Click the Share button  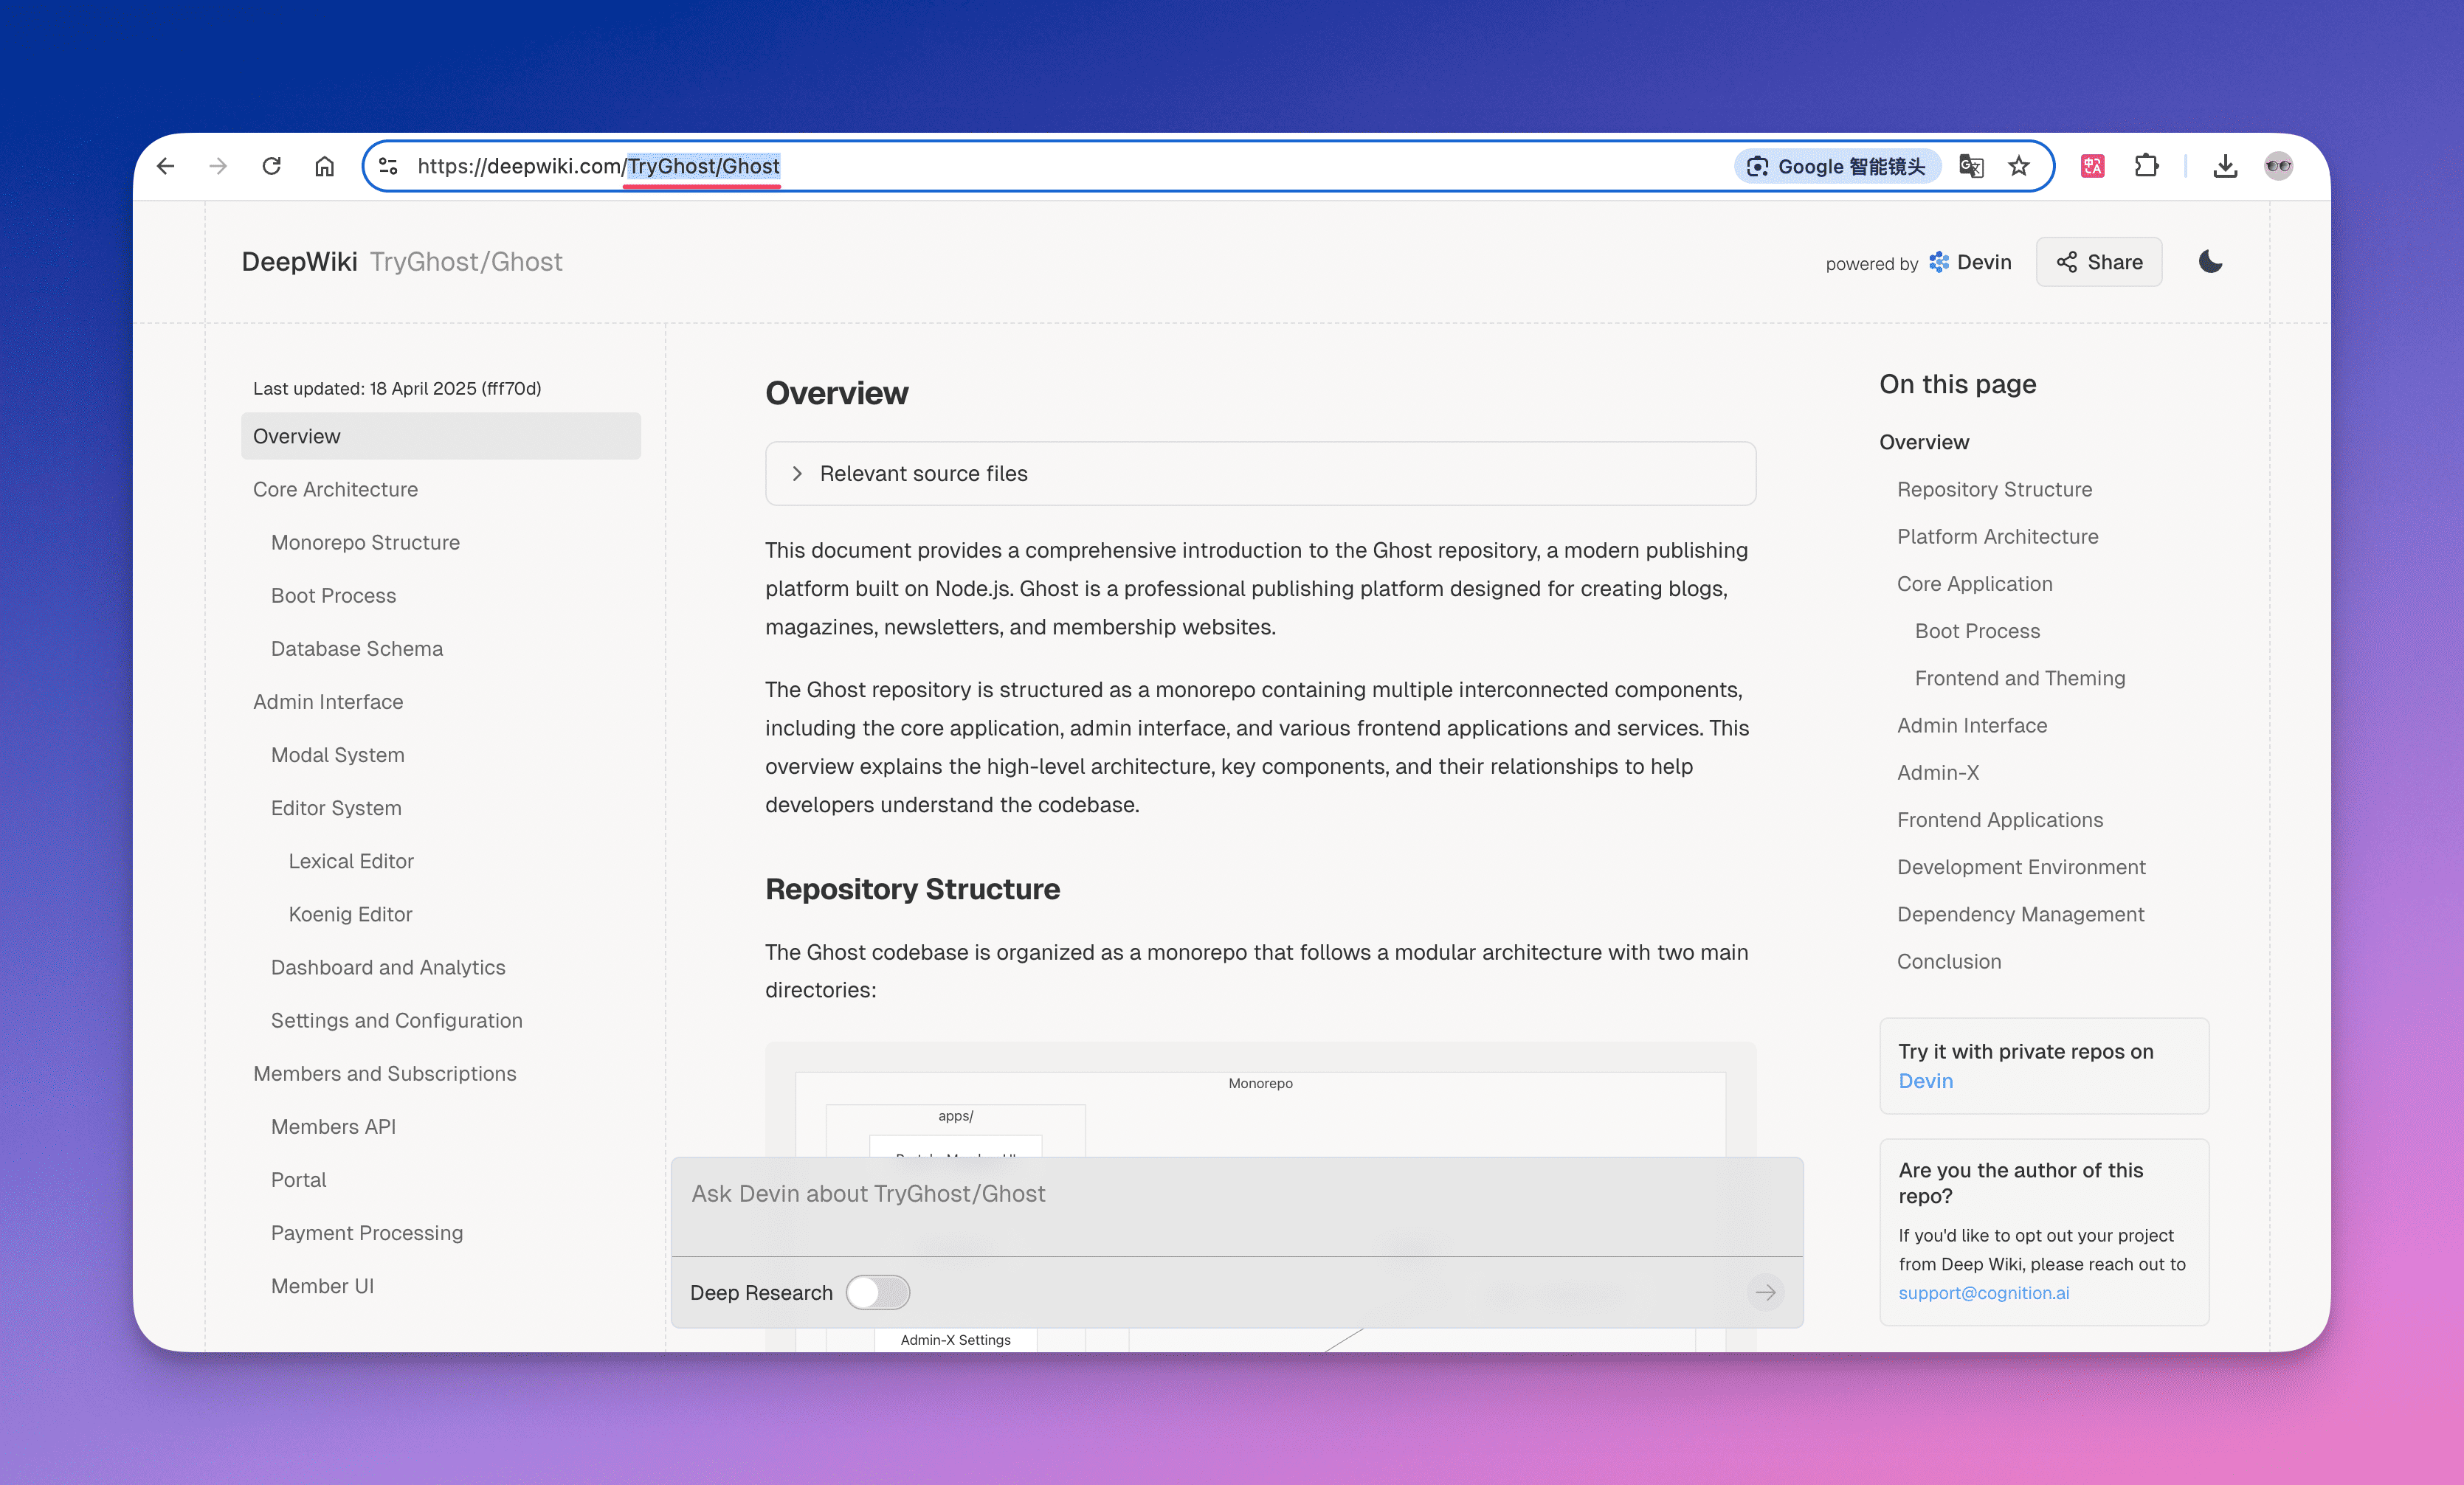pyautogui.click(x=2098, y=261)
